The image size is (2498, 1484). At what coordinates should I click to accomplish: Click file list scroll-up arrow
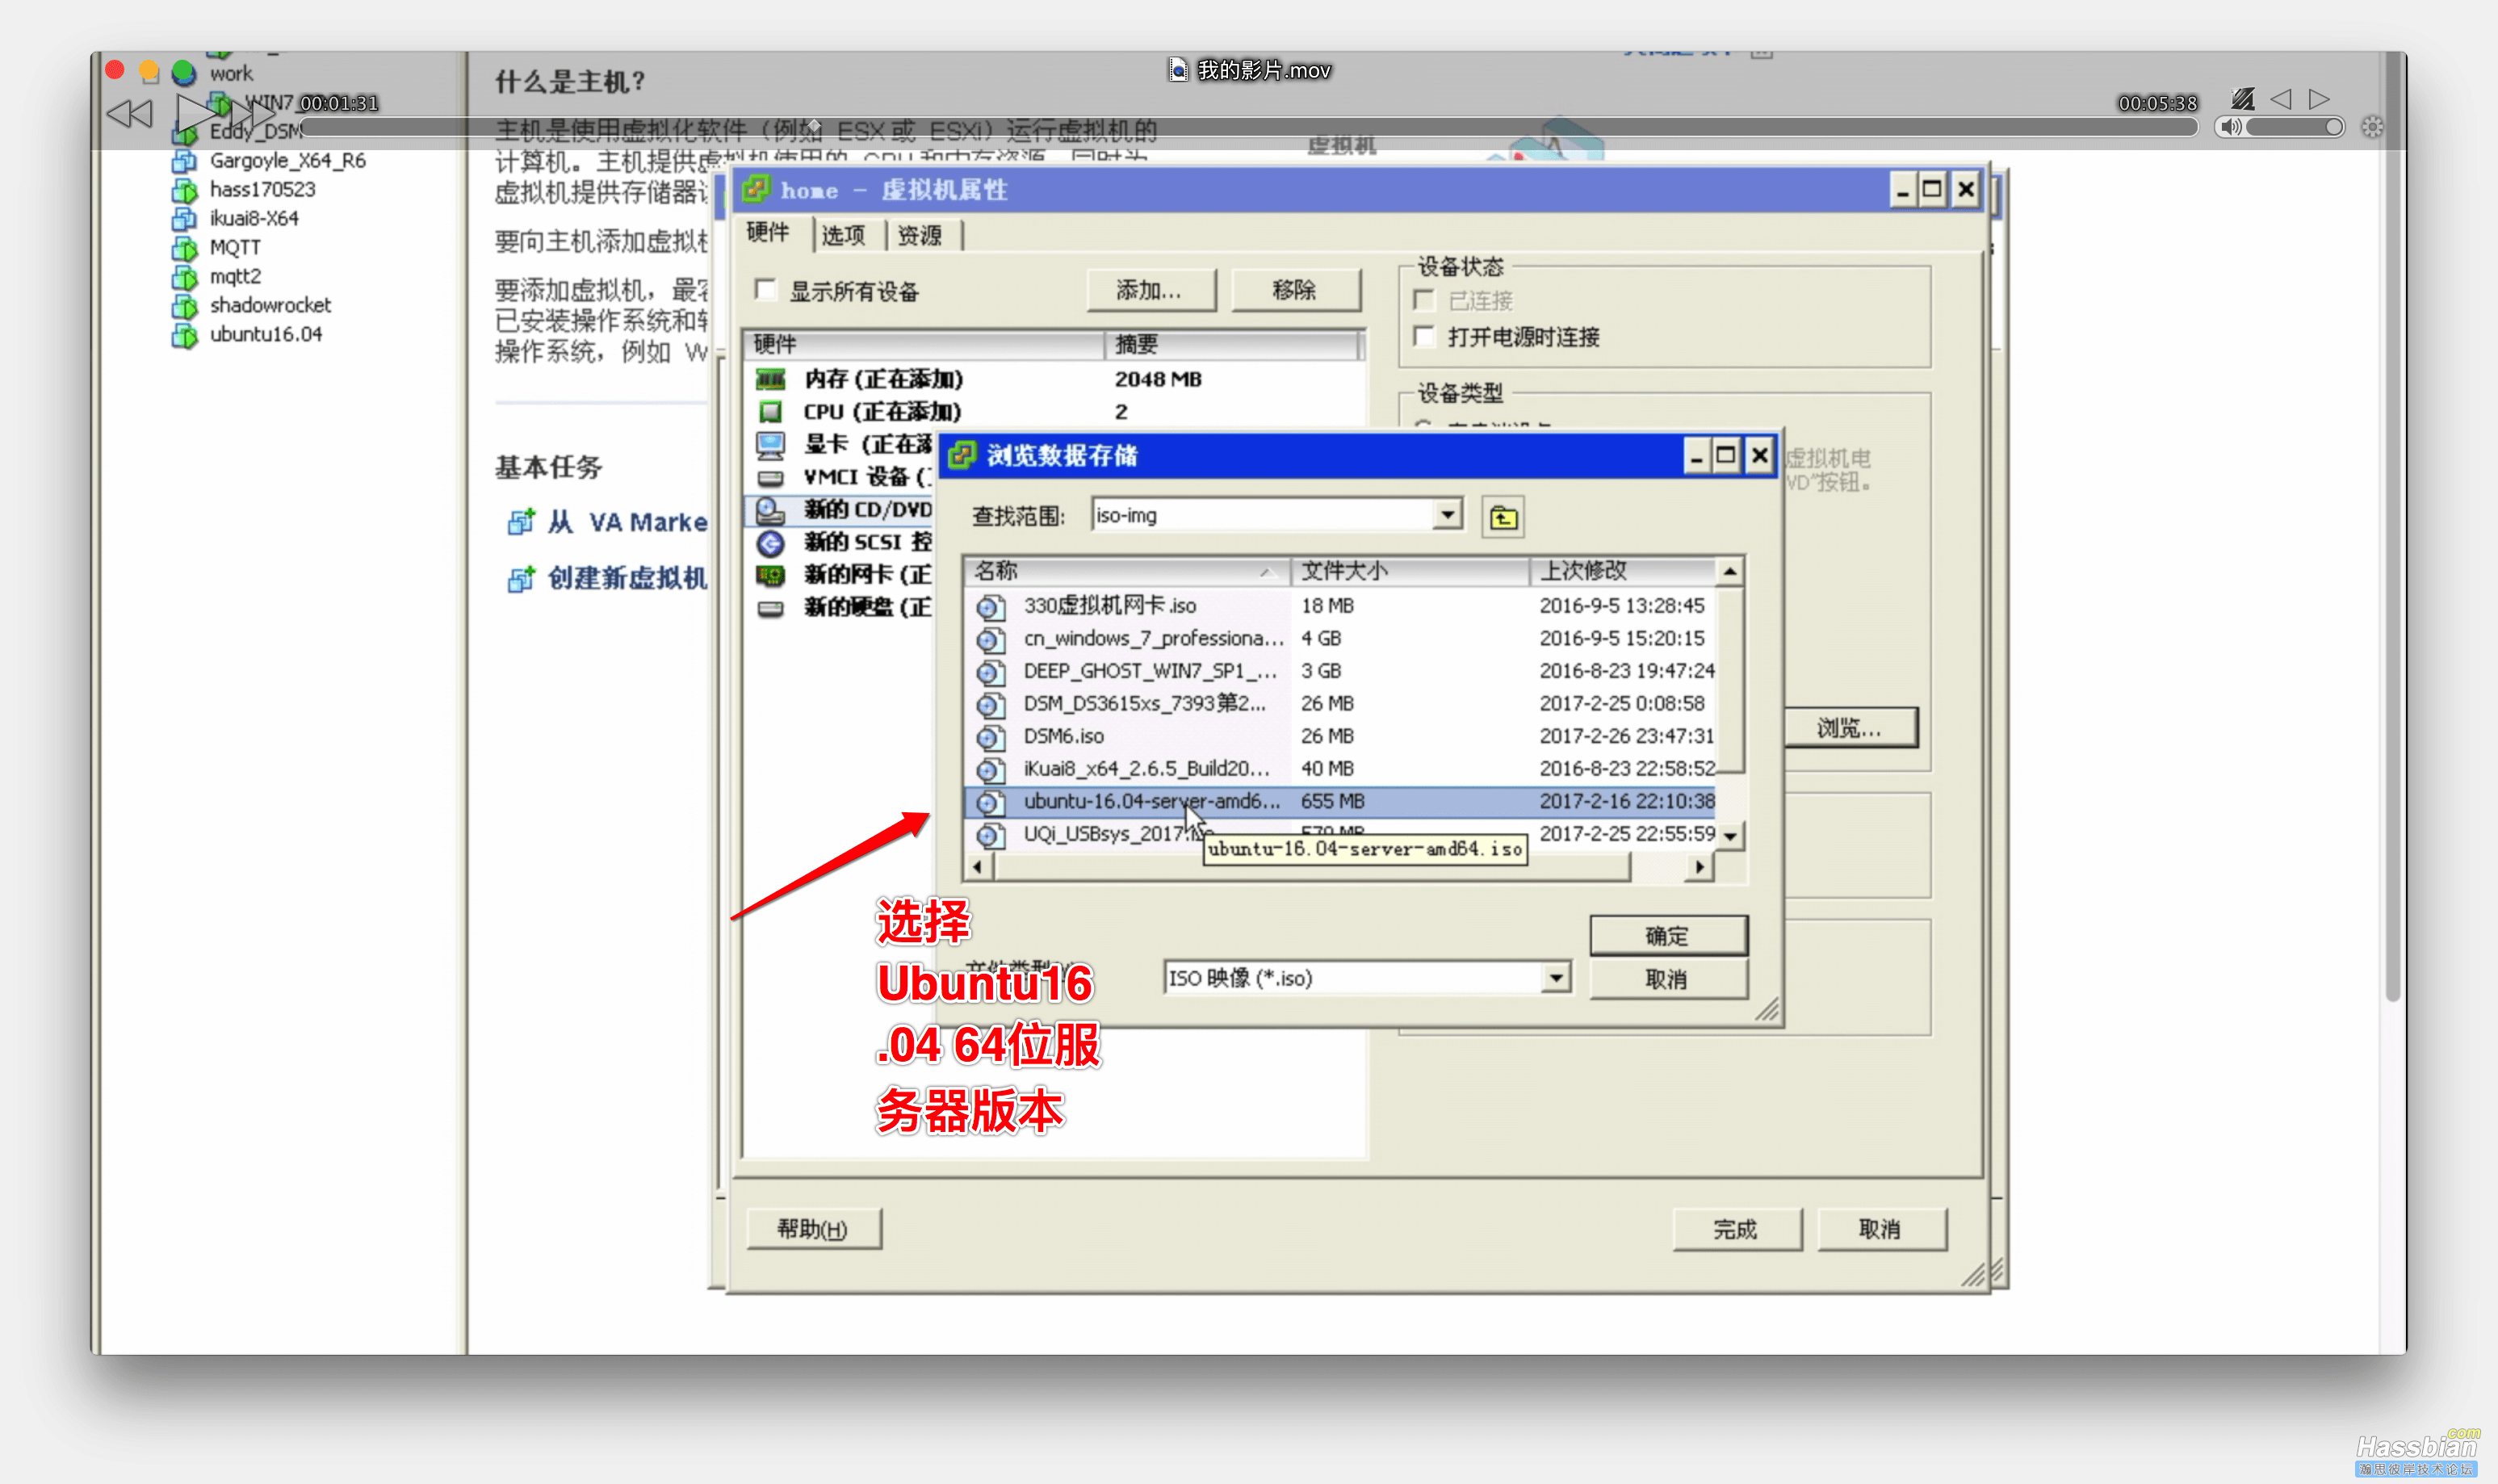pos(1730,571)
